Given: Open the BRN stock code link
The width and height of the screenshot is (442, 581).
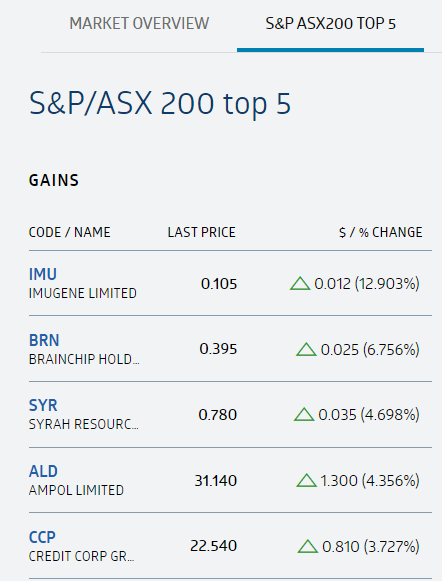Looking at the screenshot, I should (x=44, y=340).
